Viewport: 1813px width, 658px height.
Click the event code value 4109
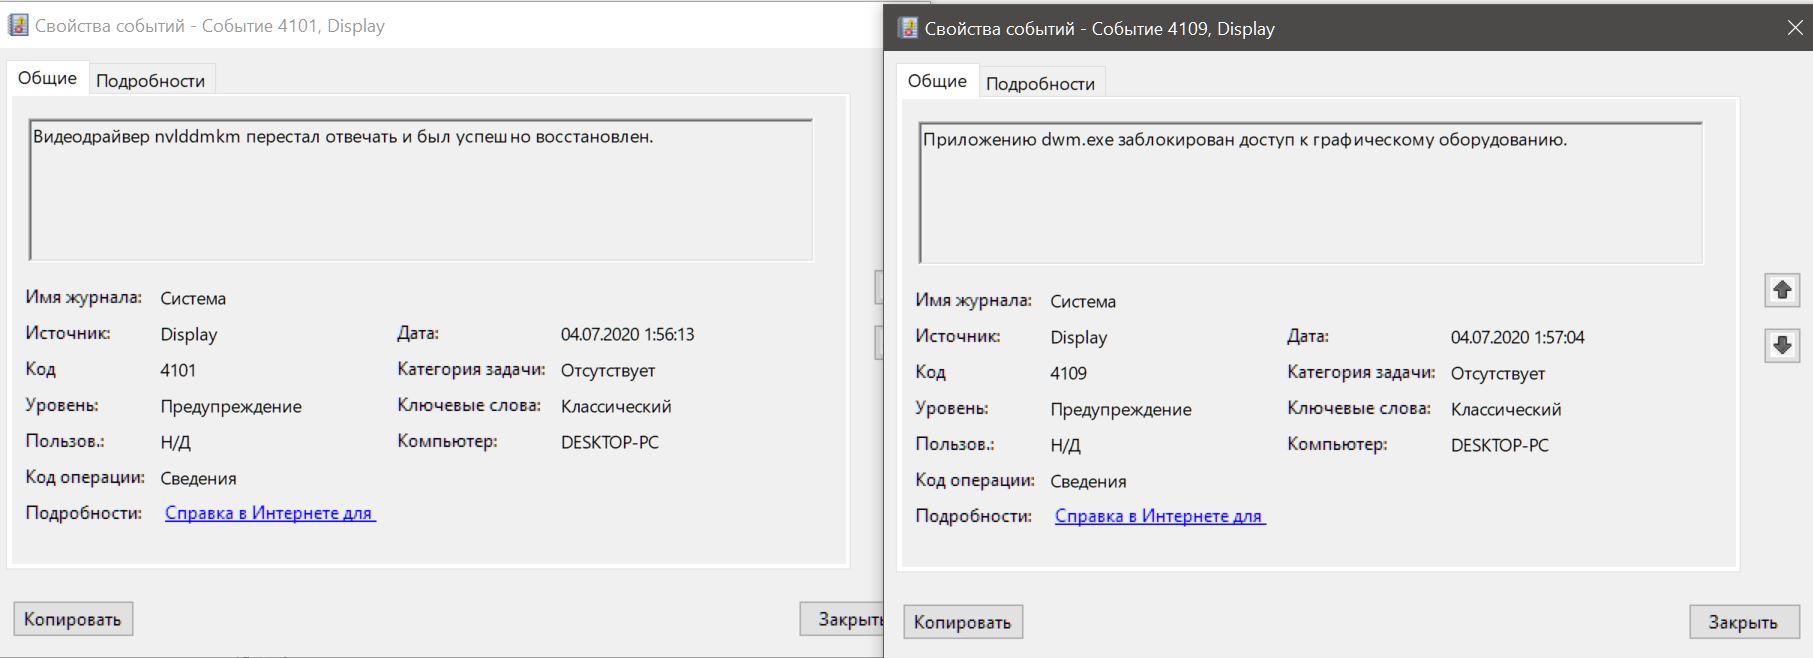(x=1068, y=373)
